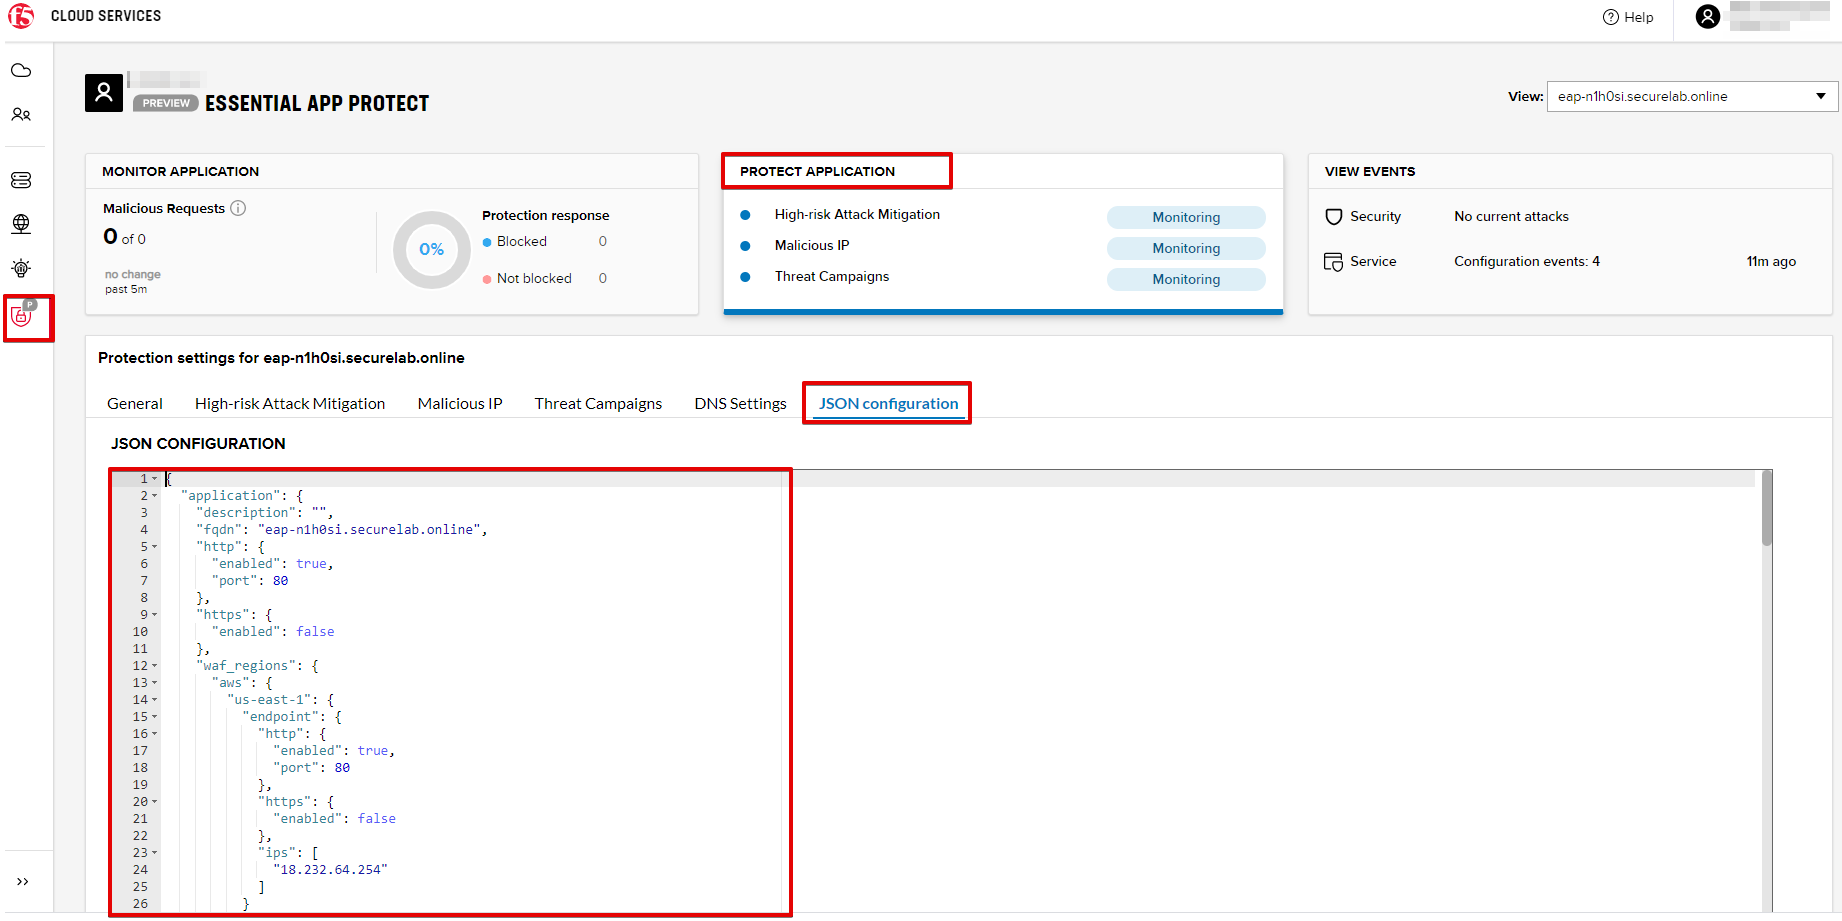This screenshot has height=921, width=1842.
Task: Open the users icon in the sidebar
Action: [x=21, y=115]
